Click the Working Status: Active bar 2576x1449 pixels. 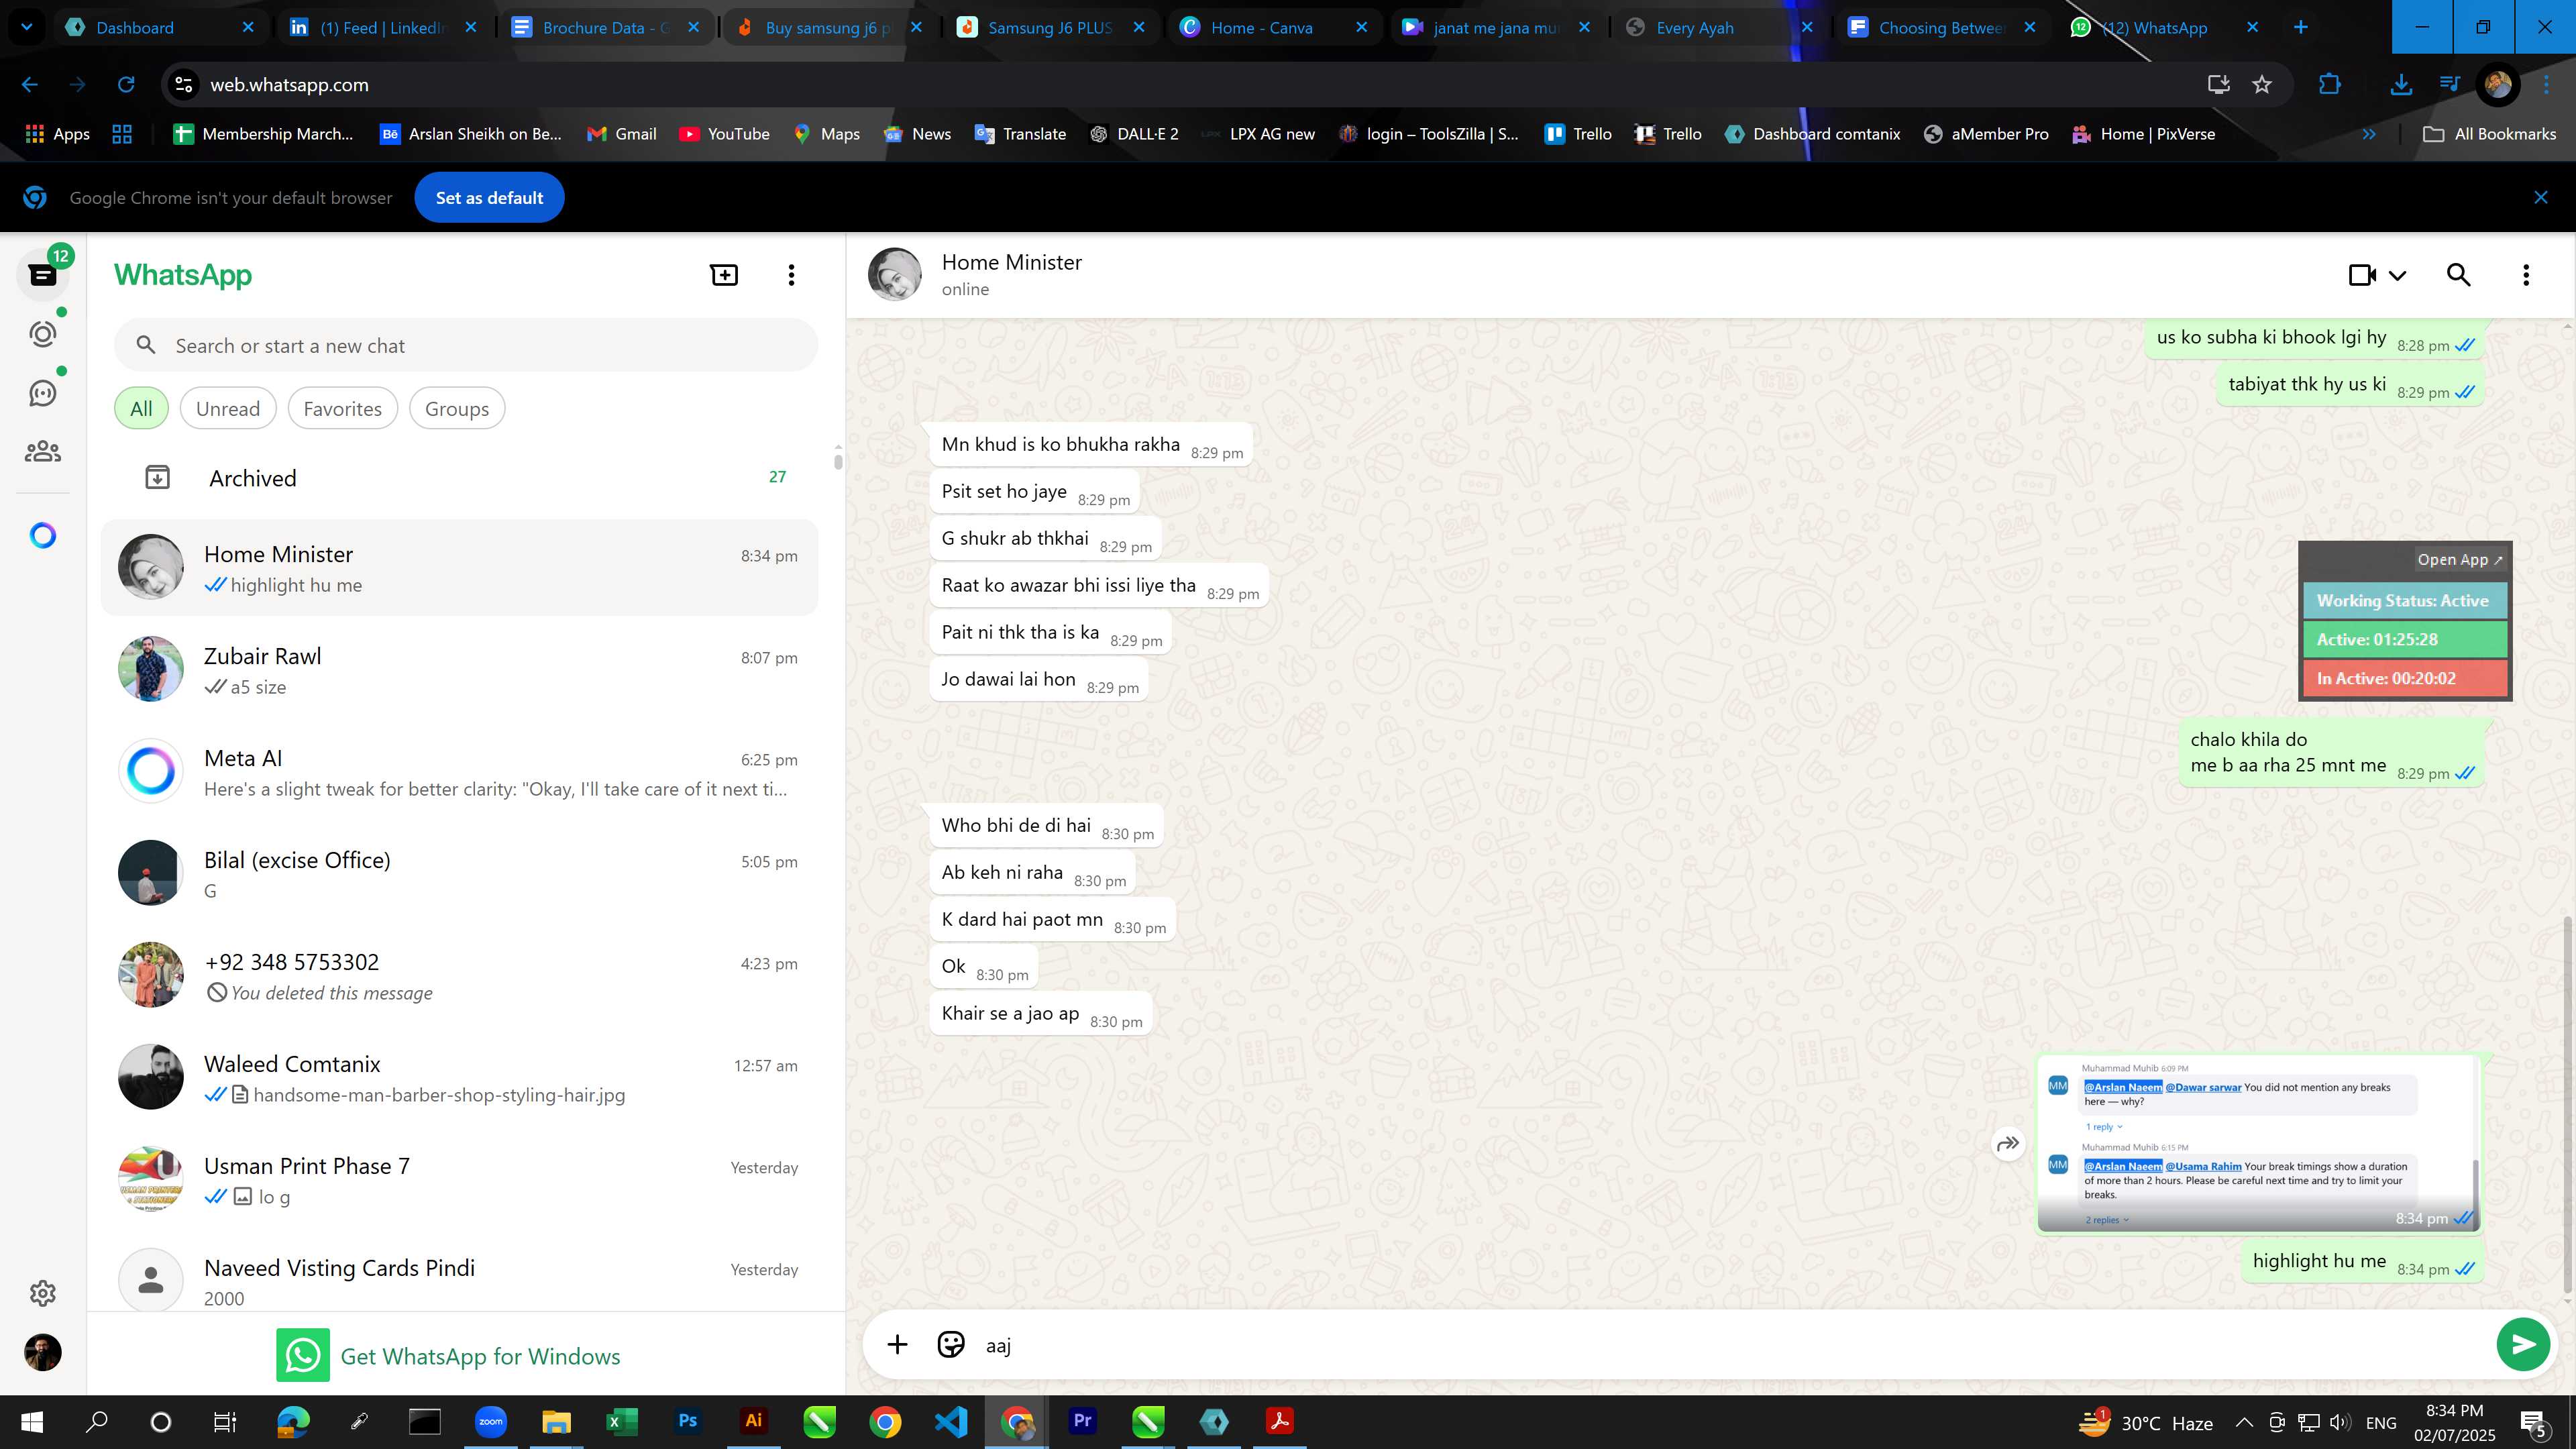(x=2405, y=601)
